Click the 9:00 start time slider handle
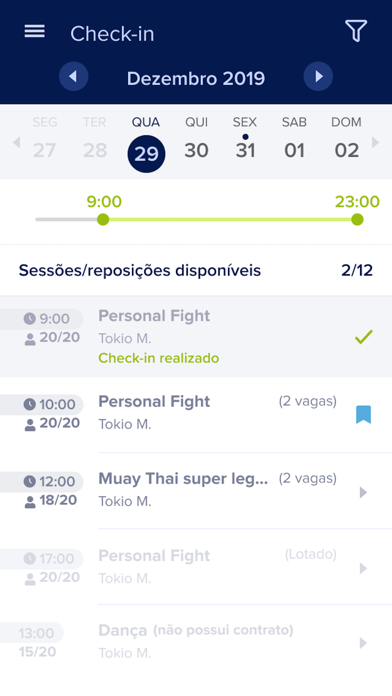392x696 pixels. point(103,219)
